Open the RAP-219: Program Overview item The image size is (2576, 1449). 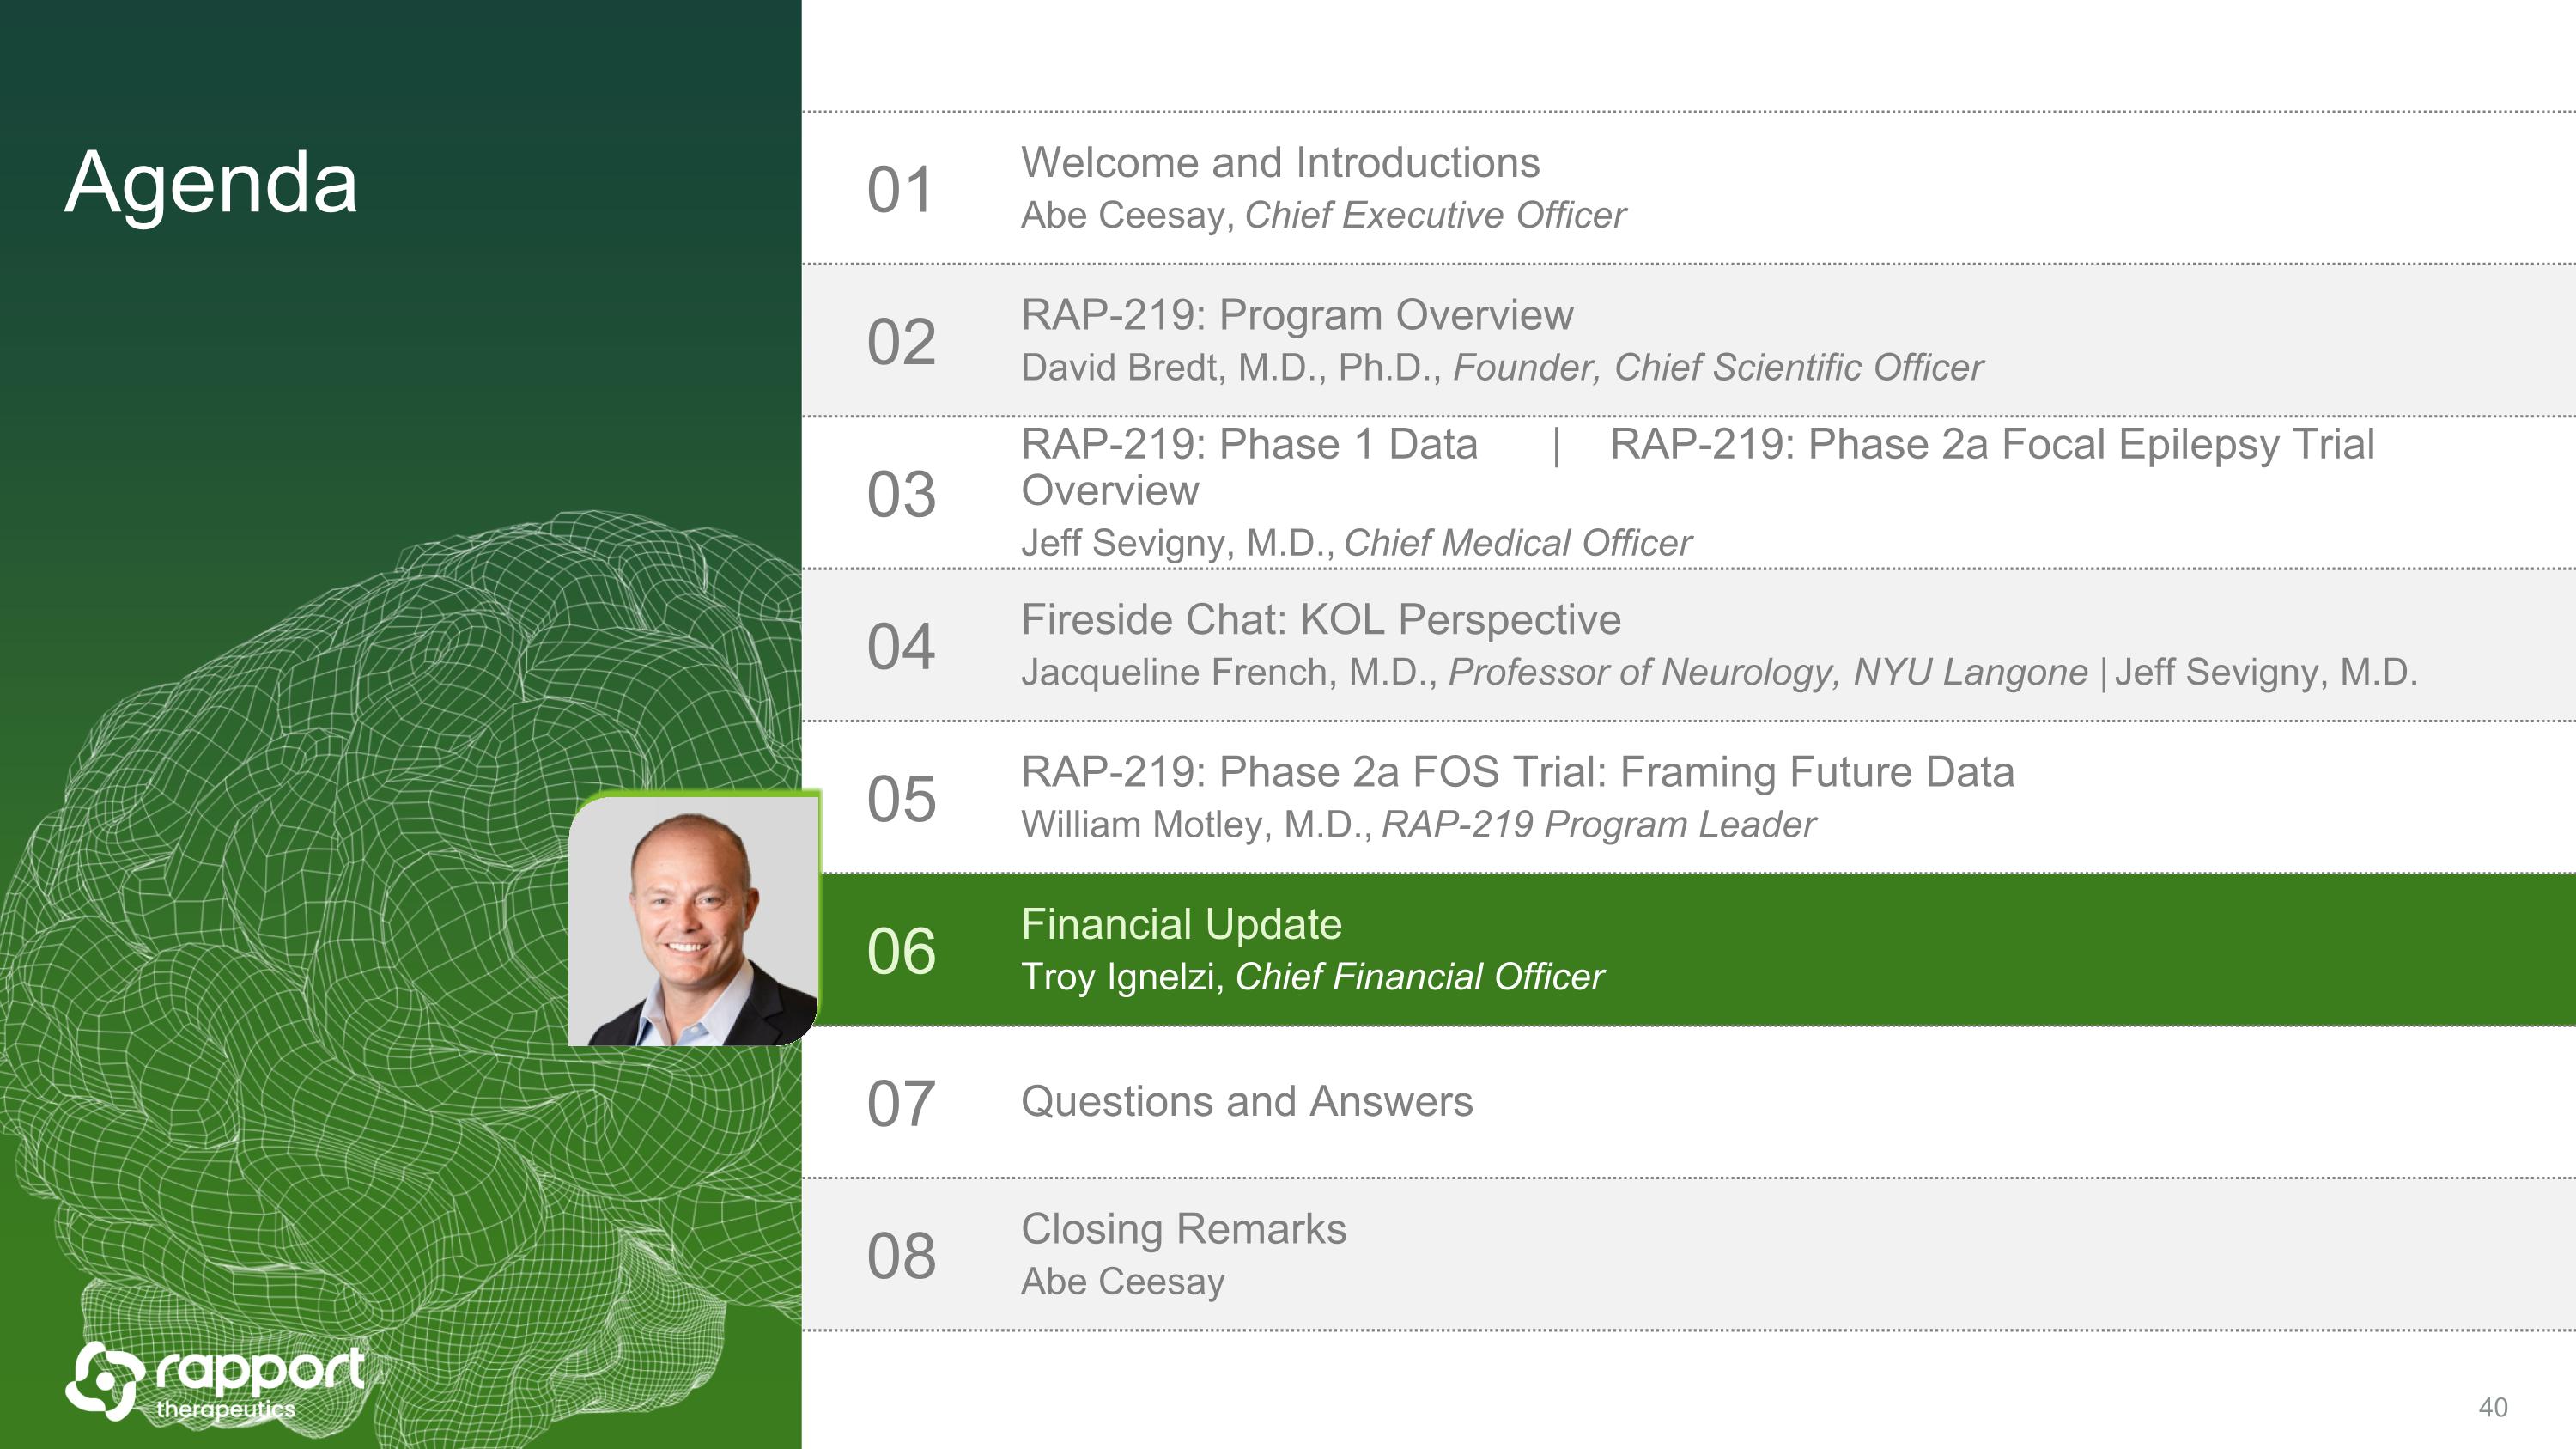tap(1296, 315)
